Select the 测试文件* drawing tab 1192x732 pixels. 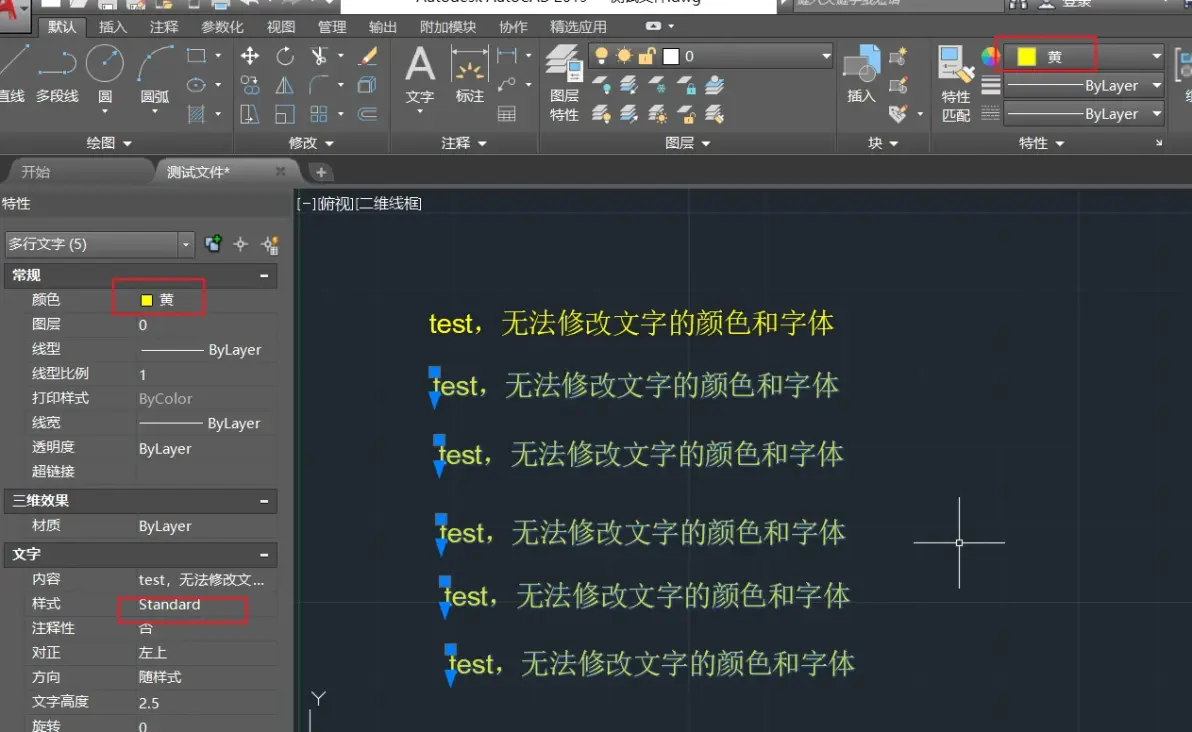[198, 172]
